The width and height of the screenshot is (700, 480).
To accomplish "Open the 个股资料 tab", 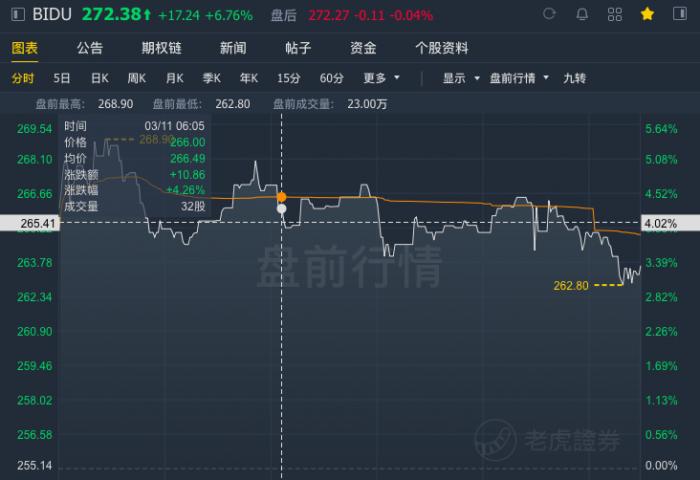I will coord(441,48).
